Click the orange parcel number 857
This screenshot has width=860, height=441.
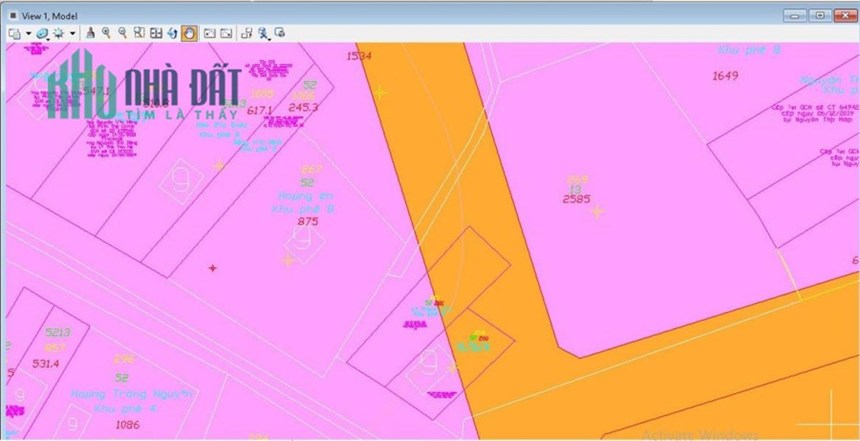tap(55, 348)
